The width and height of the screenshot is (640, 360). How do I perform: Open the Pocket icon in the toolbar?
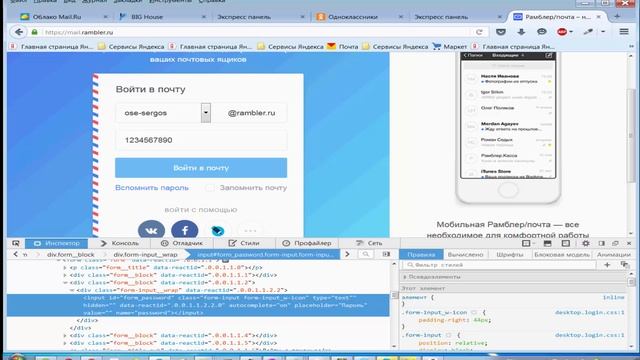501,32
